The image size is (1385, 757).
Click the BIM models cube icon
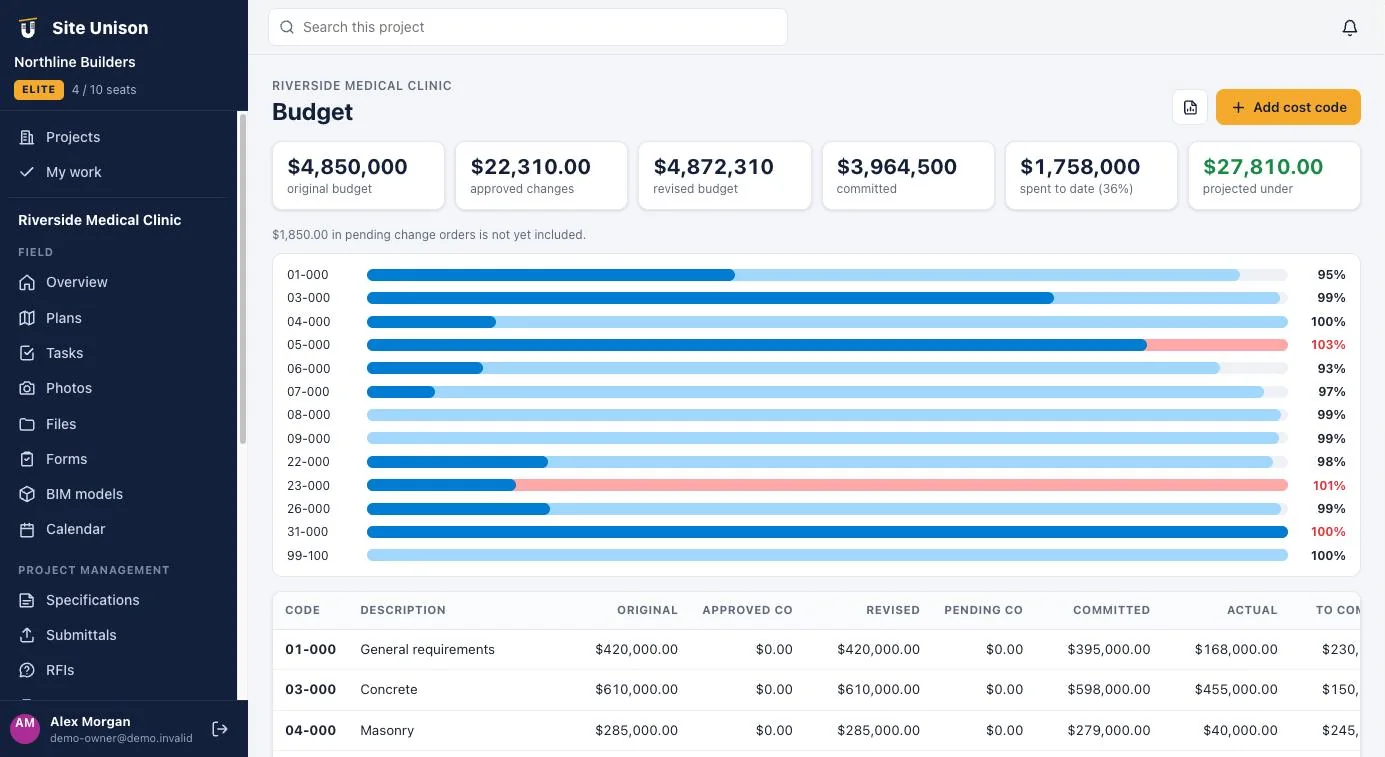pos(27,494)
